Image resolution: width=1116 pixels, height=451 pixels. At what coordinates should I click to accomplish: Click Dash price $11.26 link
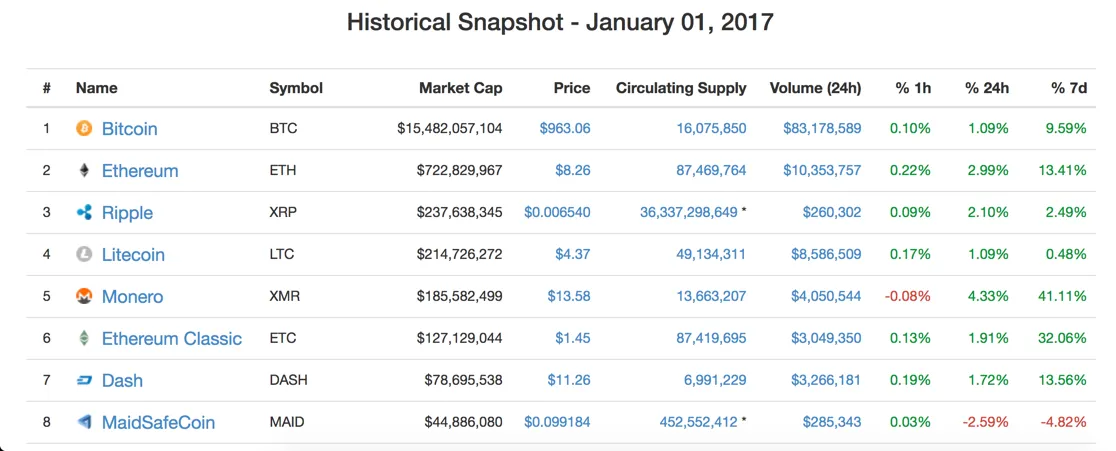tap(569, 381)
